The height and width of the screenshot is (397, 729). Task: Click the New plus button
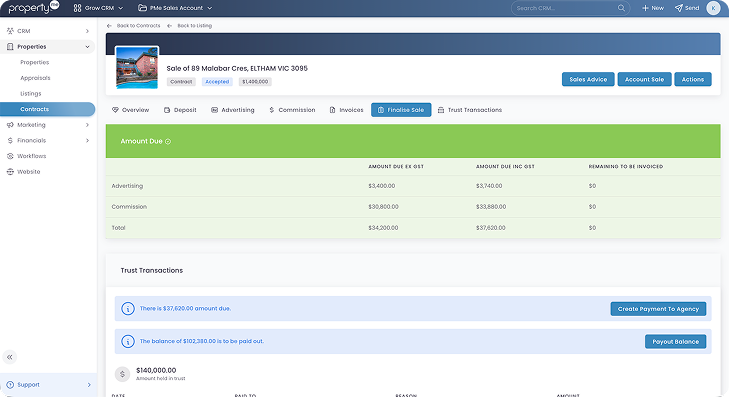pos(653,8)
